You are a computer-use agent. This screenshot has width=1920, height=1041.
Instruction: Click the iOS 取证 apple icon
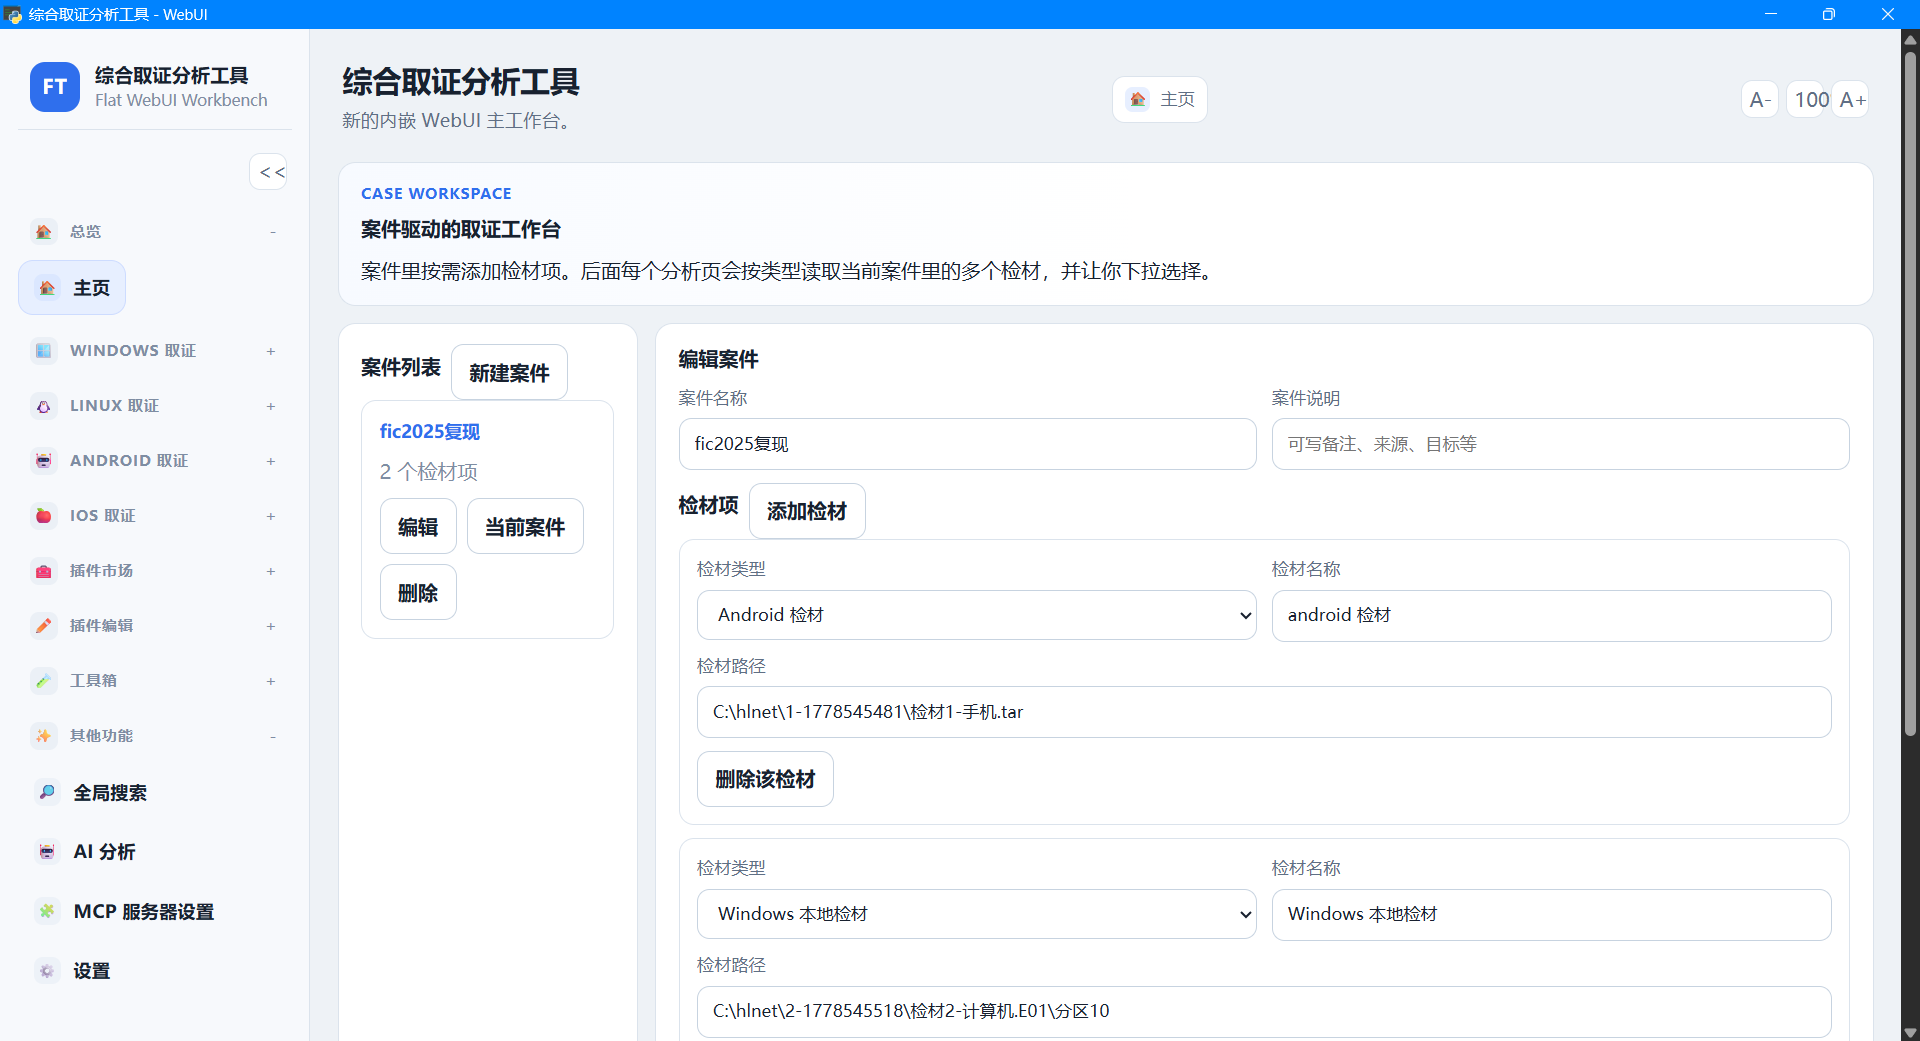pyautogui.click(x=44, y=516)
